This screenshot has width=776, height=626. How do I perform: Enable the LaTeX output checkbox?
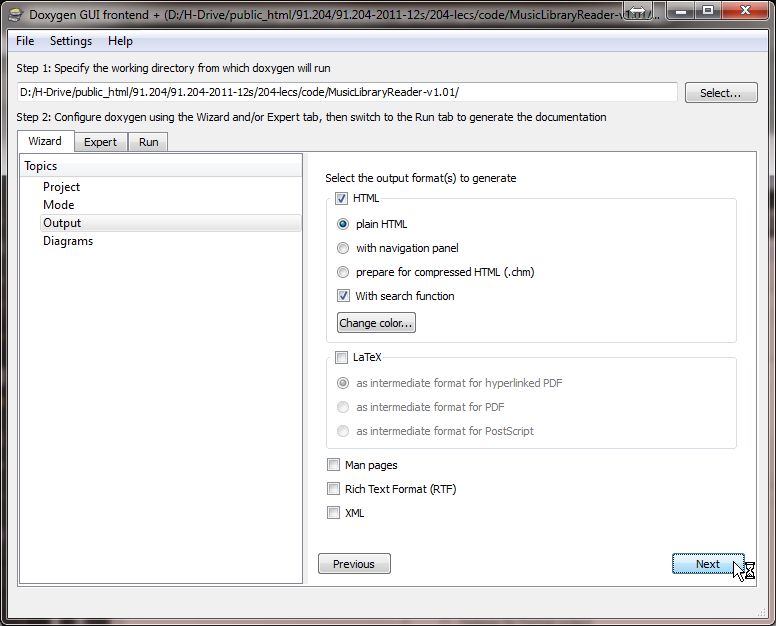(341, 357)
